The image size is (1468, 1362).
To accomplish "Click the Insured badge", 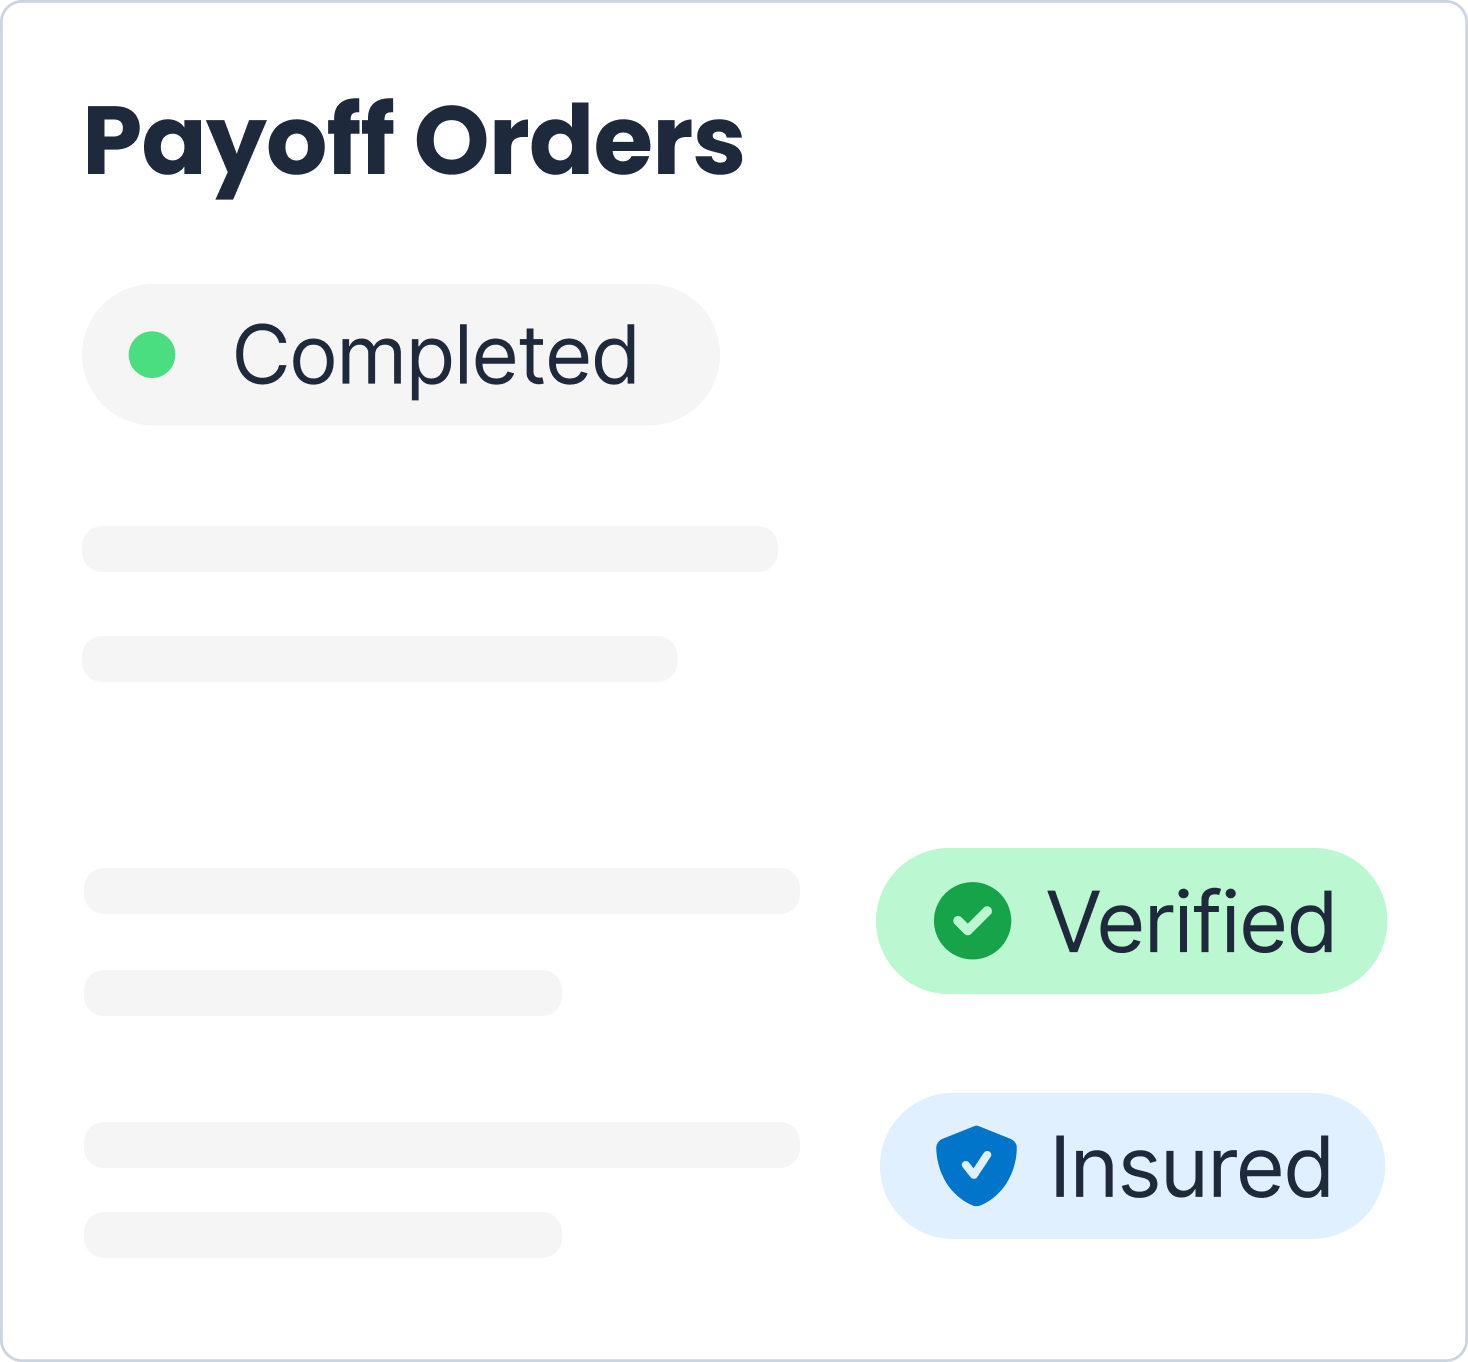I will 1132,1166.
